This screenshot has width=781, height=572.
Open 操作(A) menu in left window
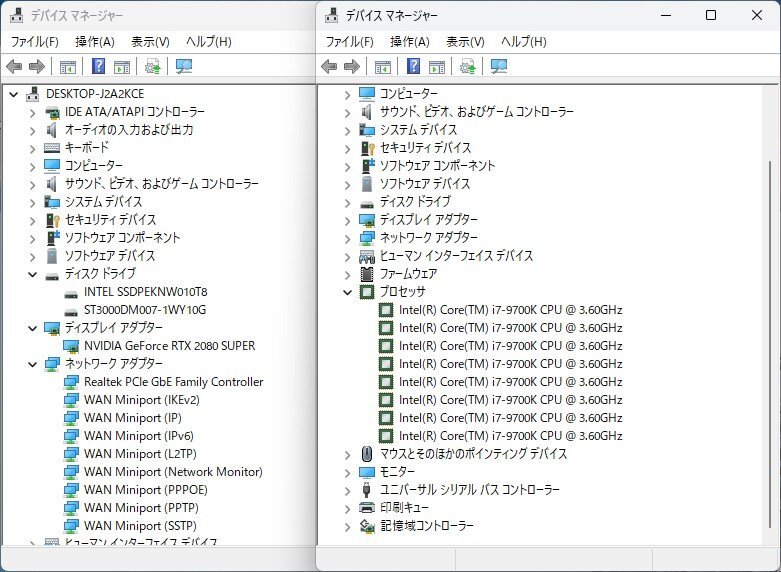click(x=95, y=41)
